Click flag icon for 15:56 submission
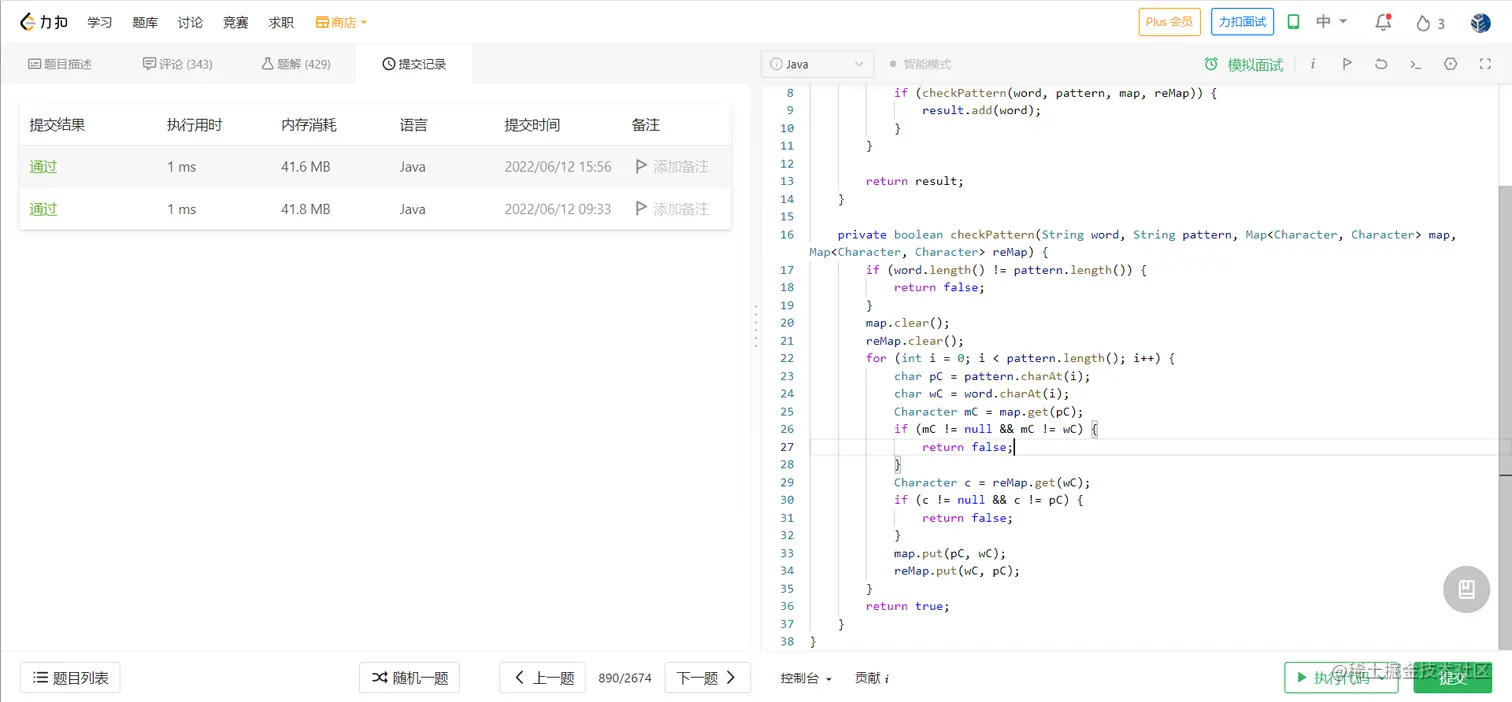 [x=641, y=167]
